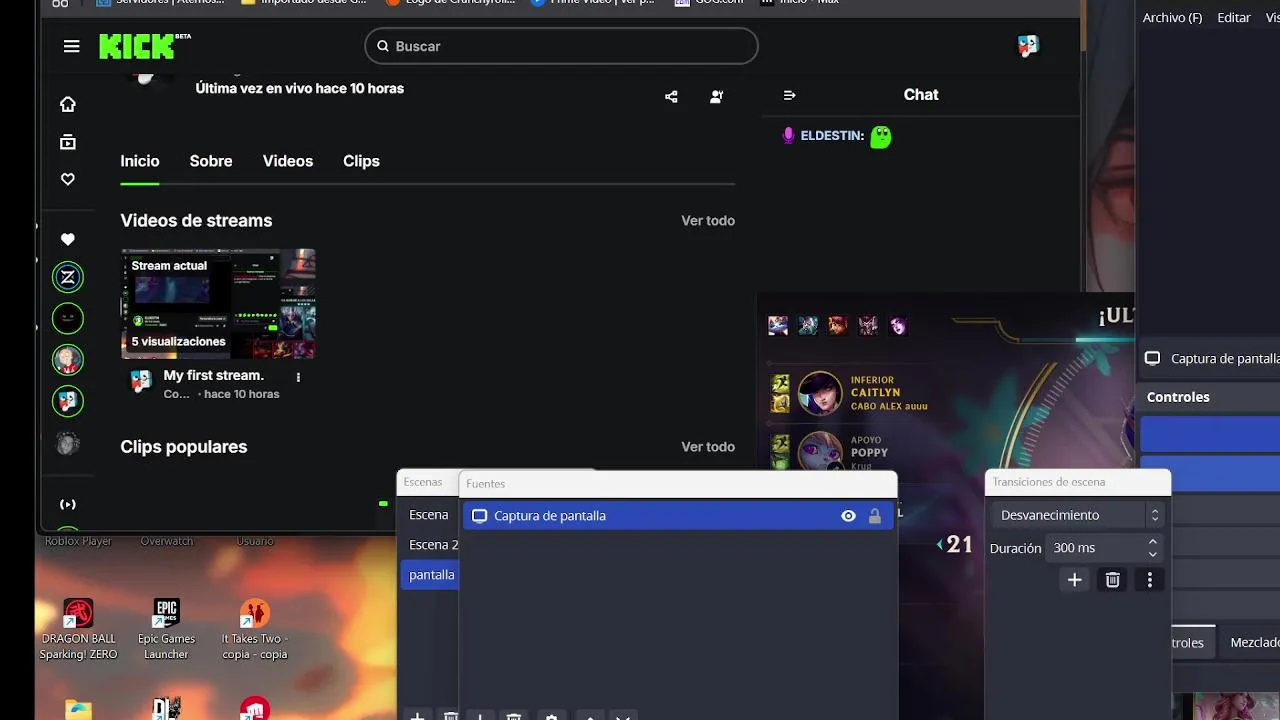Click the Buscar search field
The image size is (1280, 720).
(x=561, y=46)
